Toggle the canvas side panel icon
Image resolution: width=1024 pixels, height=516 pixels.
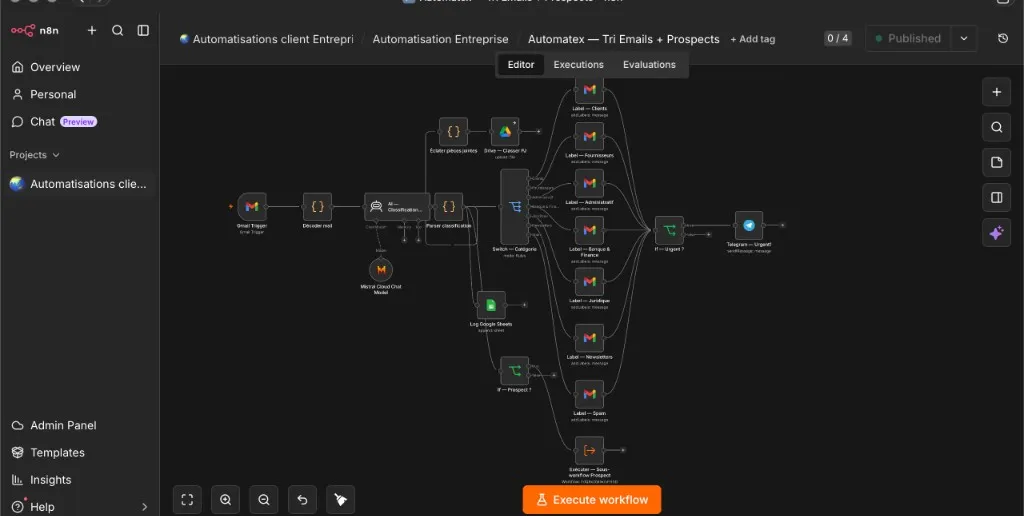[x=997, y=197]
